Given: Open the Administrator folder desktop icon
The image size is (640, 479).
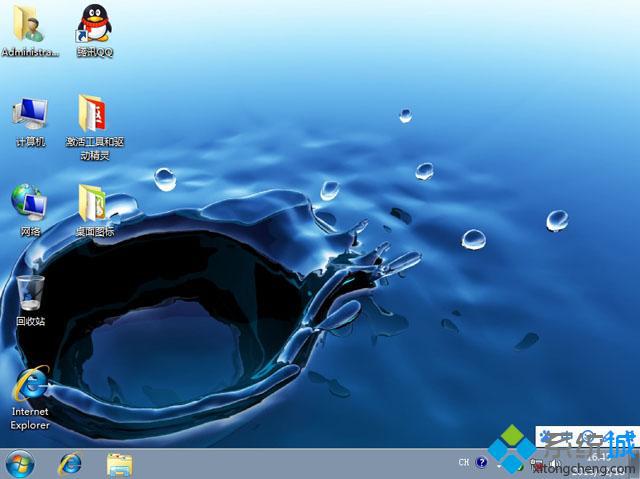Looking at the screenshot, I should [x=29, y=30].
